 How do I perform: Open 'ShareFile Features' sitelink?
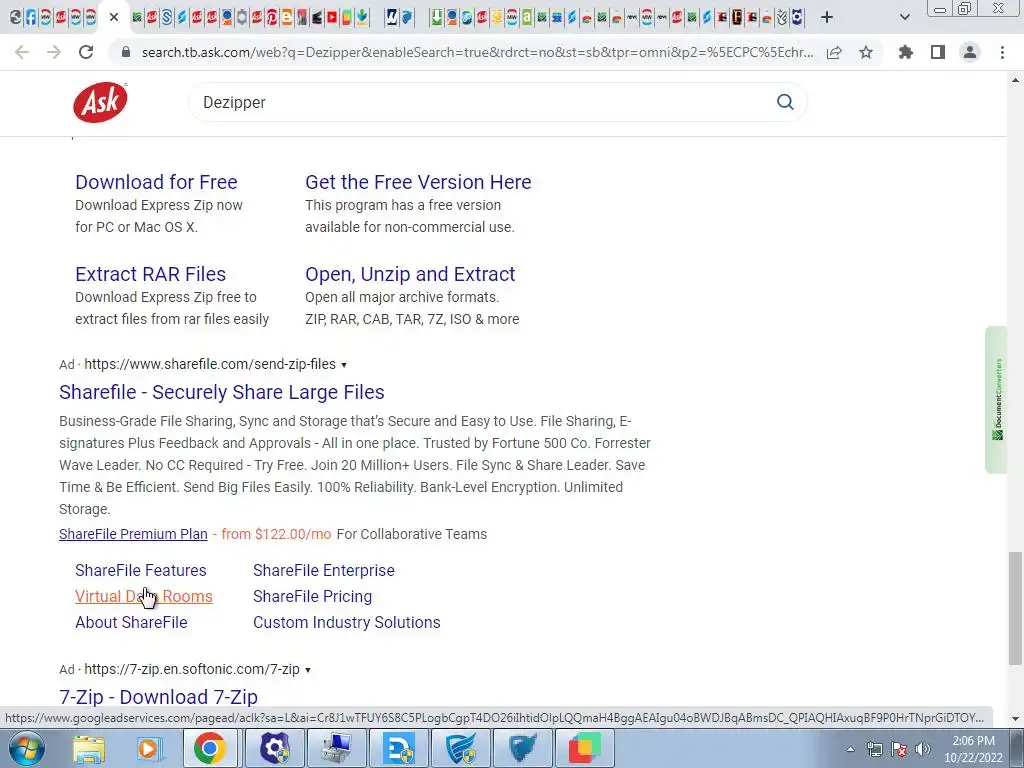pyautogui.click(x=140, y=570)
